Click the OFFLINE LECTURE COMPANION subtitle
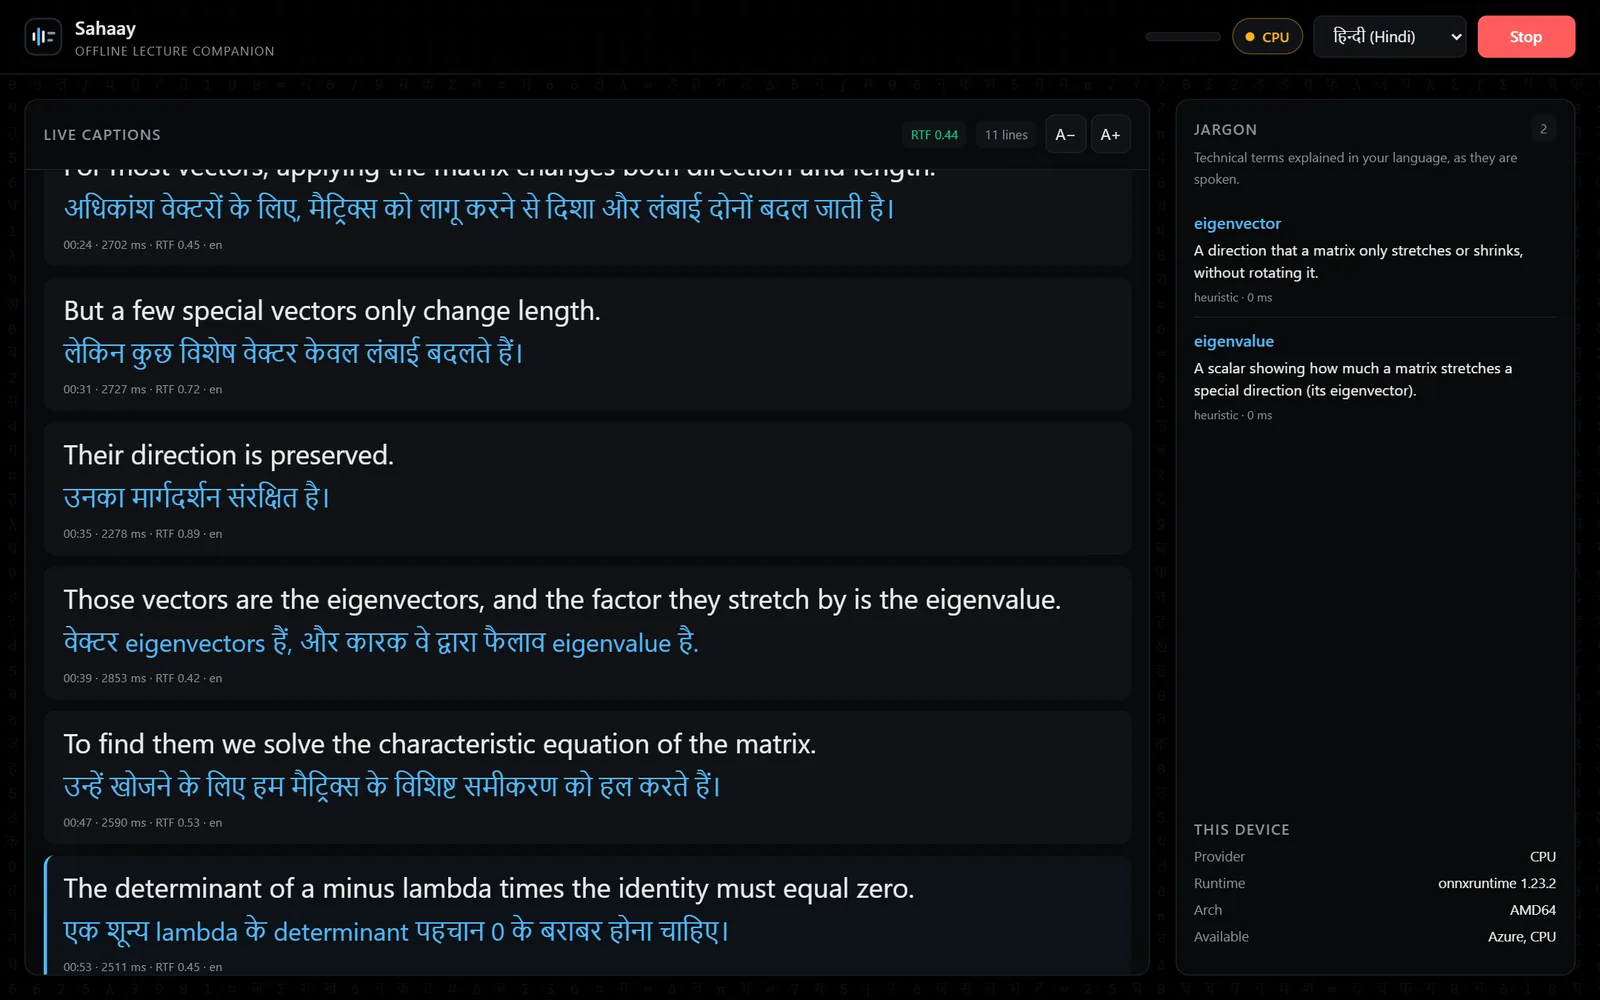Image resolution: width=1600 pixels, height=1000 pixels. [x=174, y=51]
